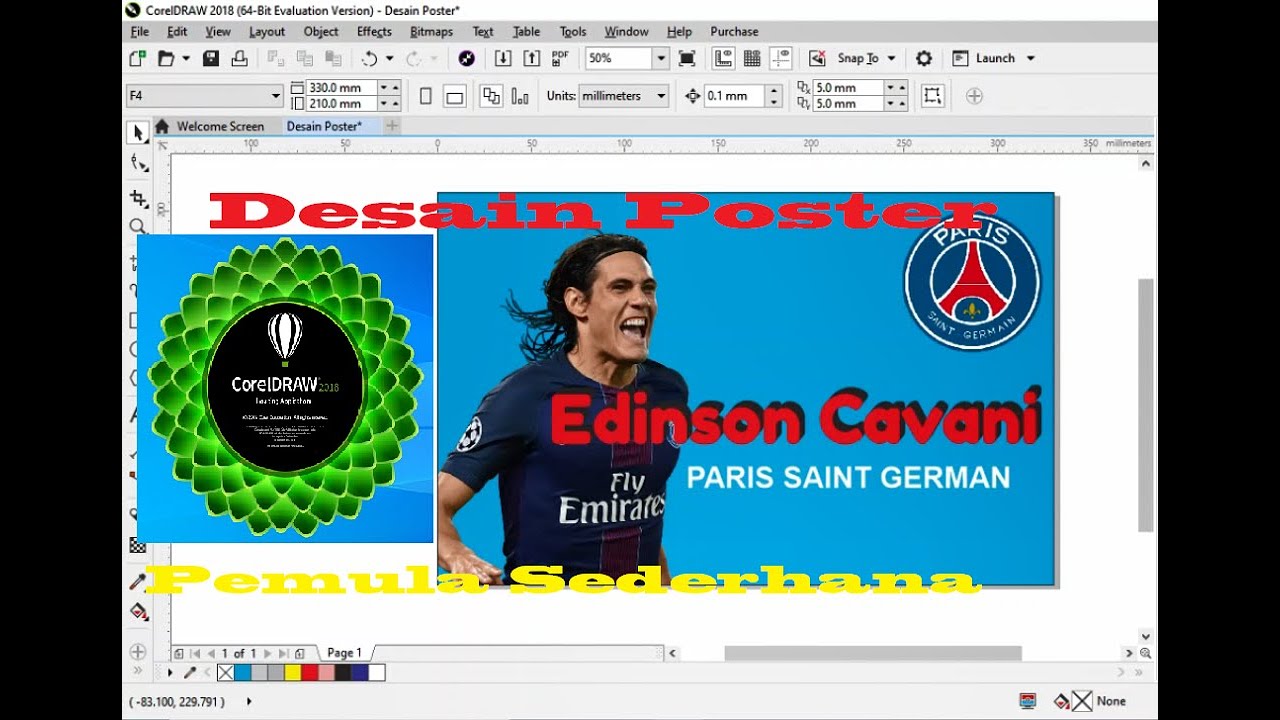1280x720 pixels.
Task: Pick the yellow swatch in the color palette
Action: (x=292, y=673)
